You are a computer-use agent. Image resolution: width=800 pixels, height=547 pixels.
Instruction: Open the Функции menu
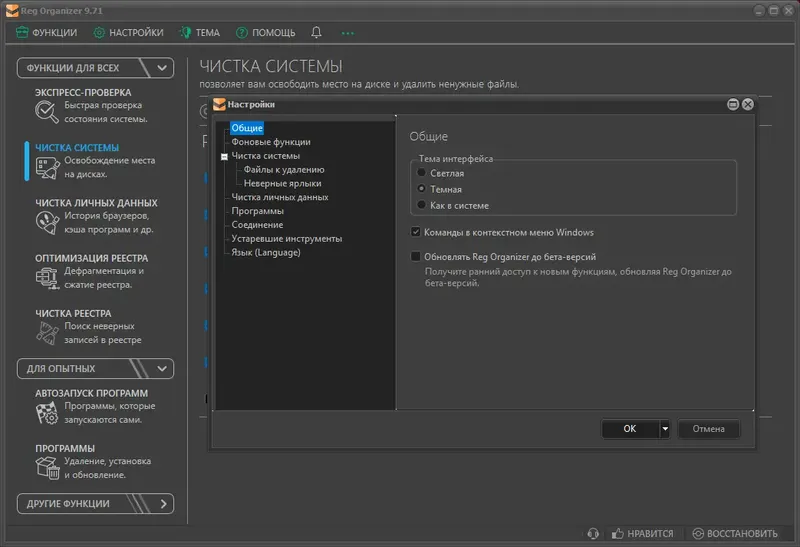tap(46, 33)
